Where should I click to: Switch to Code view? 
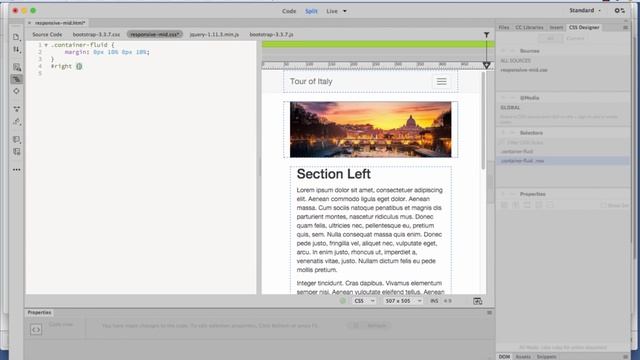pyautogui.click(x=289, y=11)
